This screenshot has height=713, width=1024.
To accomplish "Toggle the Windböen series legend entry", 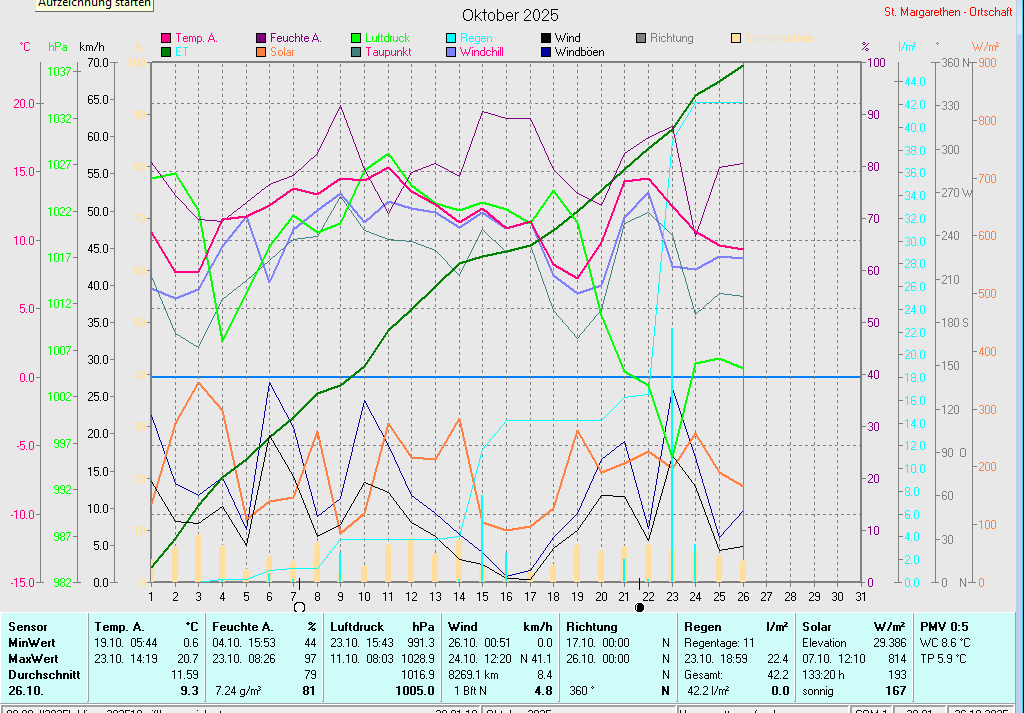I will point(579,52).
